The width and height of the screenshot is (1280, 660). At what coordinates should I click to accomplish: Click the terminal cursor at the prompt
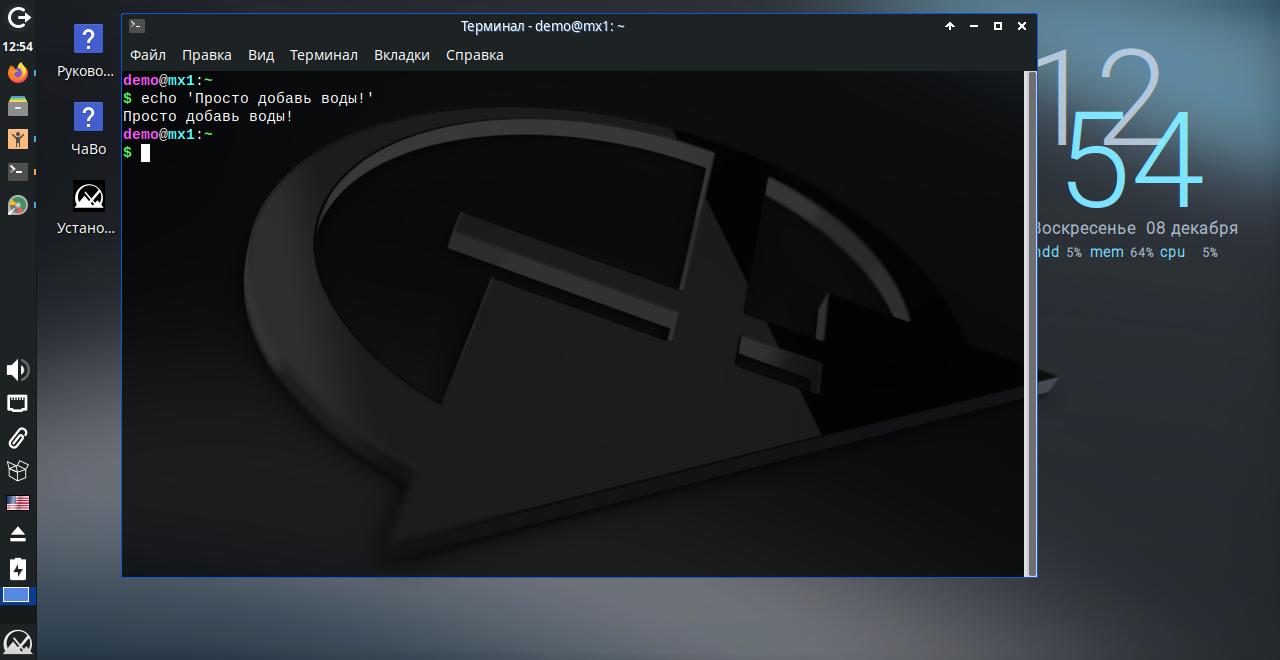pos(145,152)
